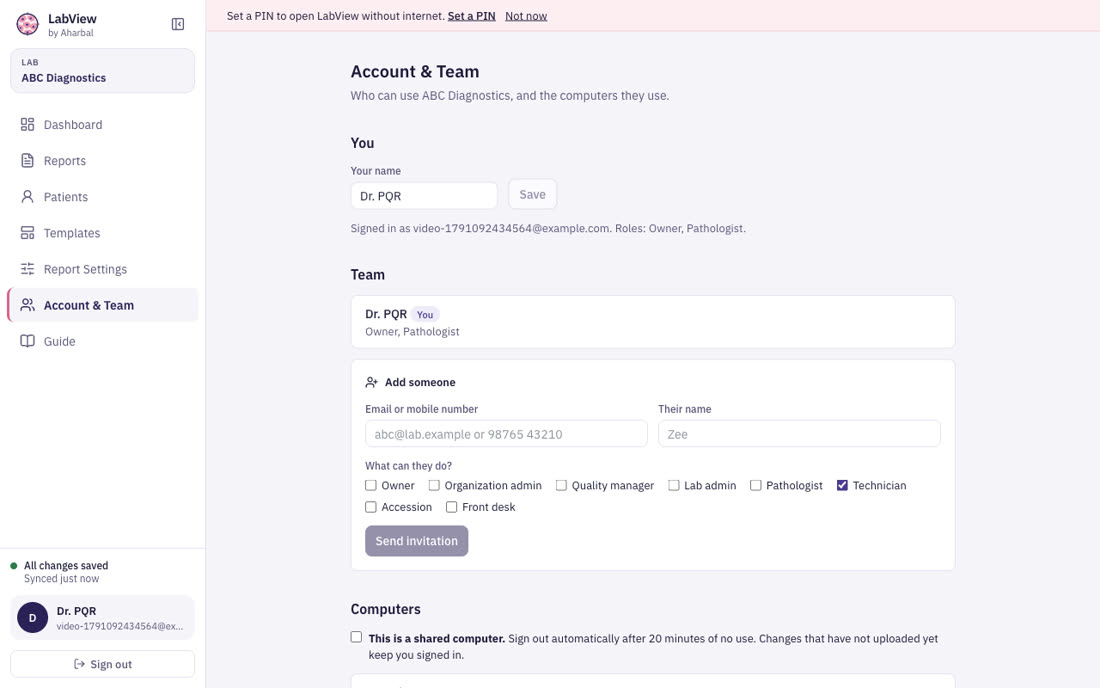The width and height of the screenshot is (1100, 688).
Task: Click the Account & Team people icon
Action: click(x=27, y=305)
